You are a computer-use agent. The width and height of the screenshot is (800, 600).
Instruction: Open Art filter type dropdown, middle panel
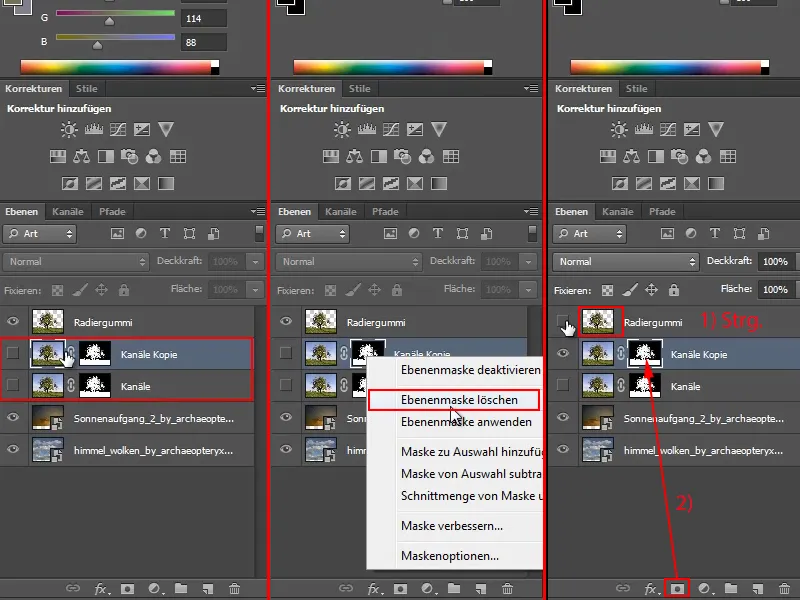(x=313, y=234)
